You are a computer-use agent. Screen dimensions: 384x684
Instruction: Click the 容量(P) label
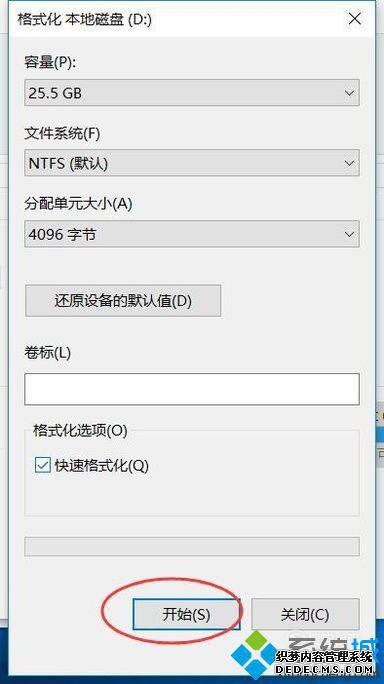tap(50, 63)
